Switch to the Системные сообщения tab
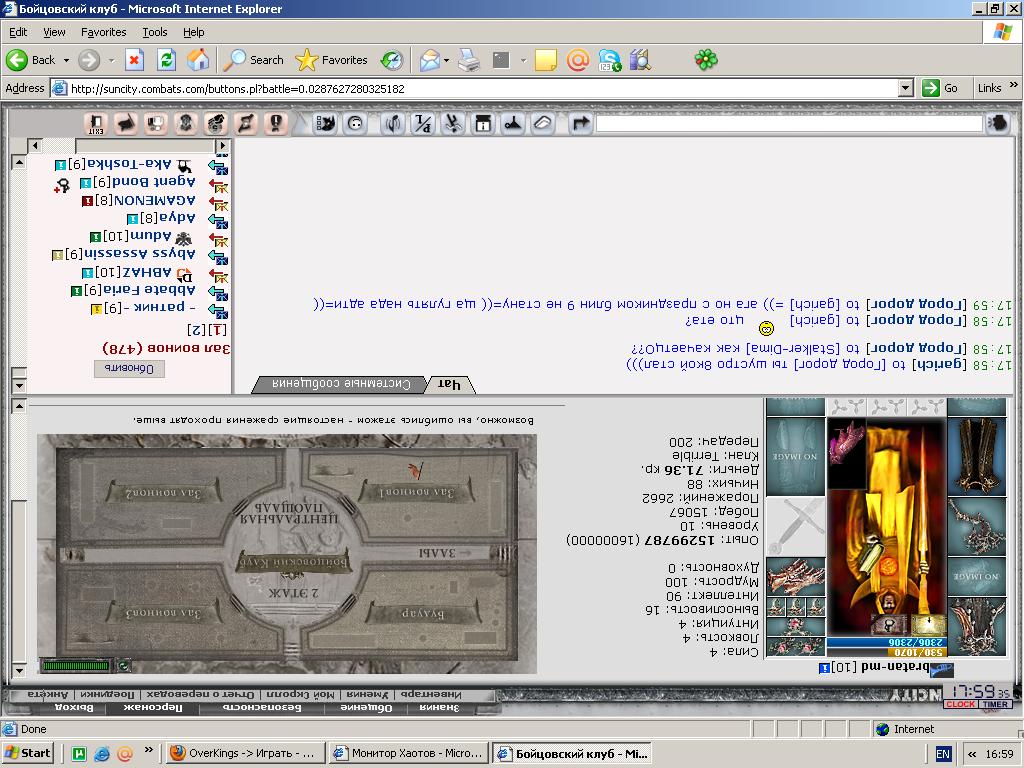Screen dimensions: 1024x768 [342, 385]
